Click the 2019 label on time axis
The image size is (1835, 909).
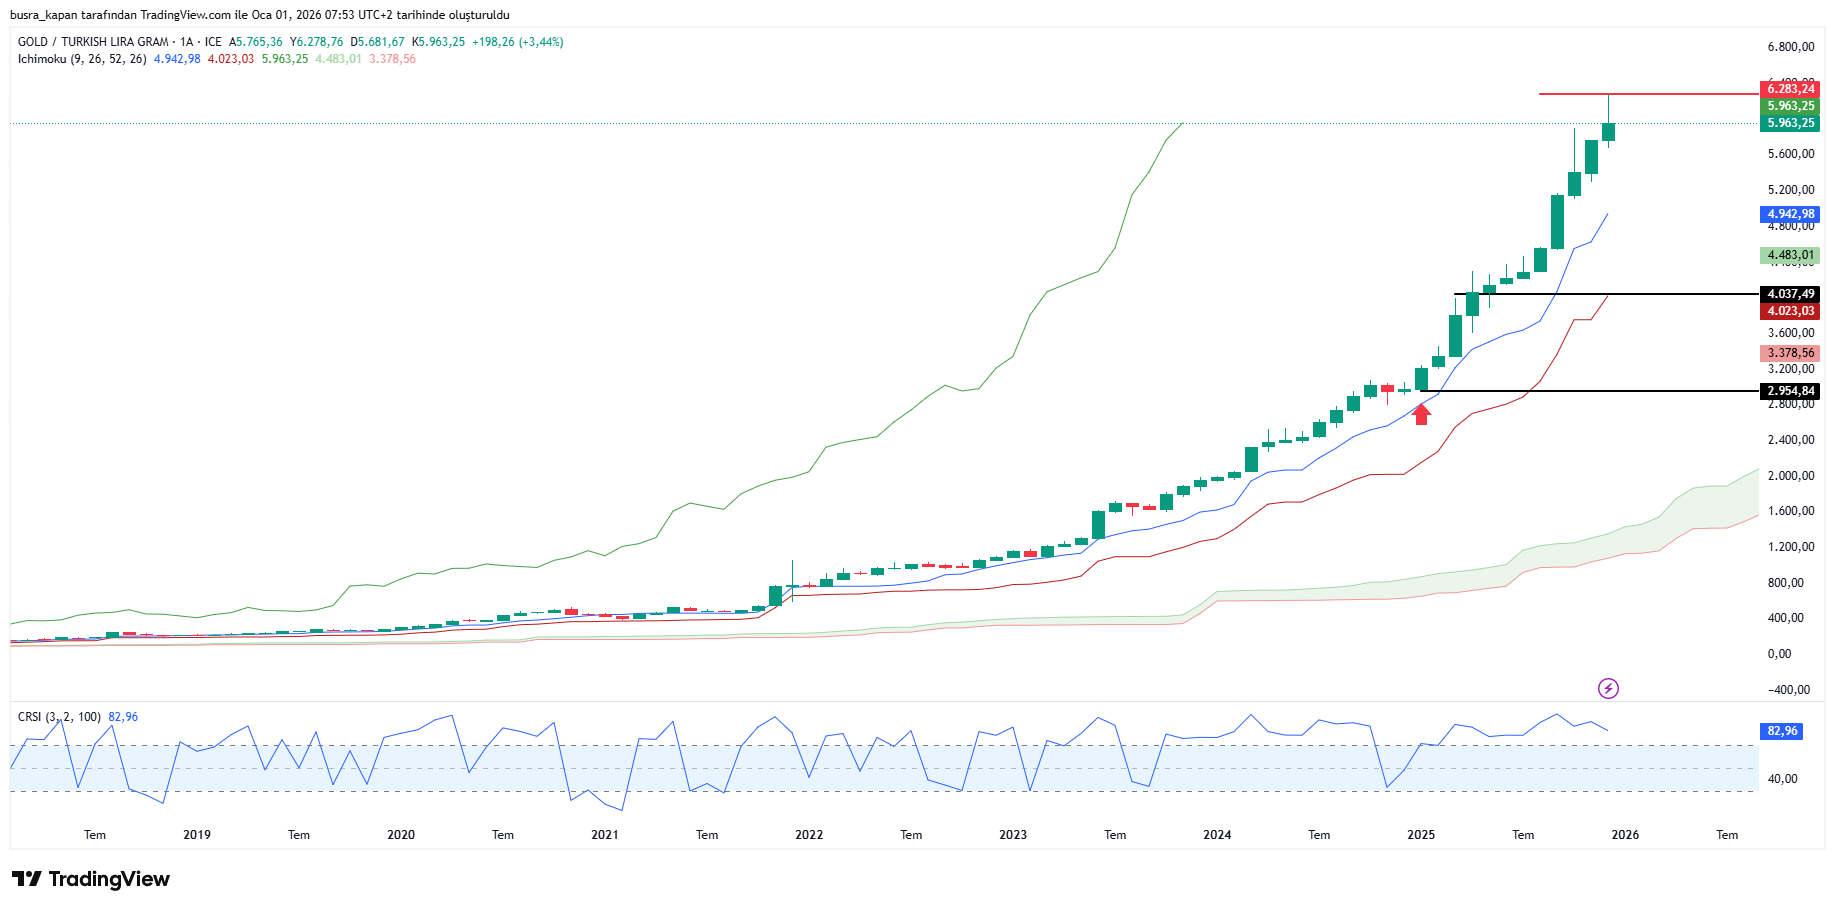197,835
